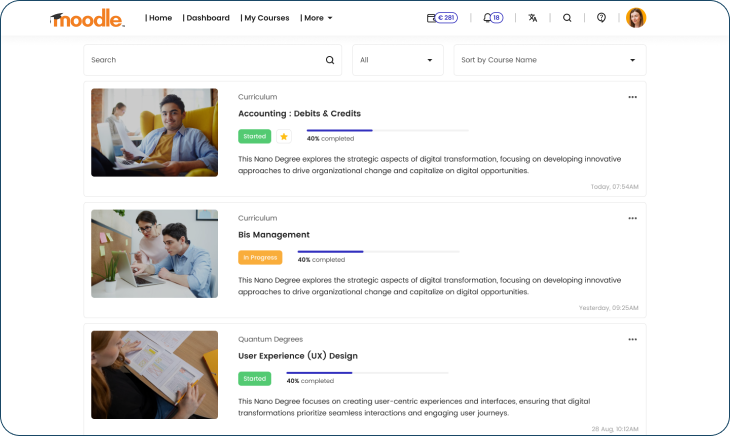The image size is (730, 436).
Task: Click the user profile avatar
Action: (635, 18)
